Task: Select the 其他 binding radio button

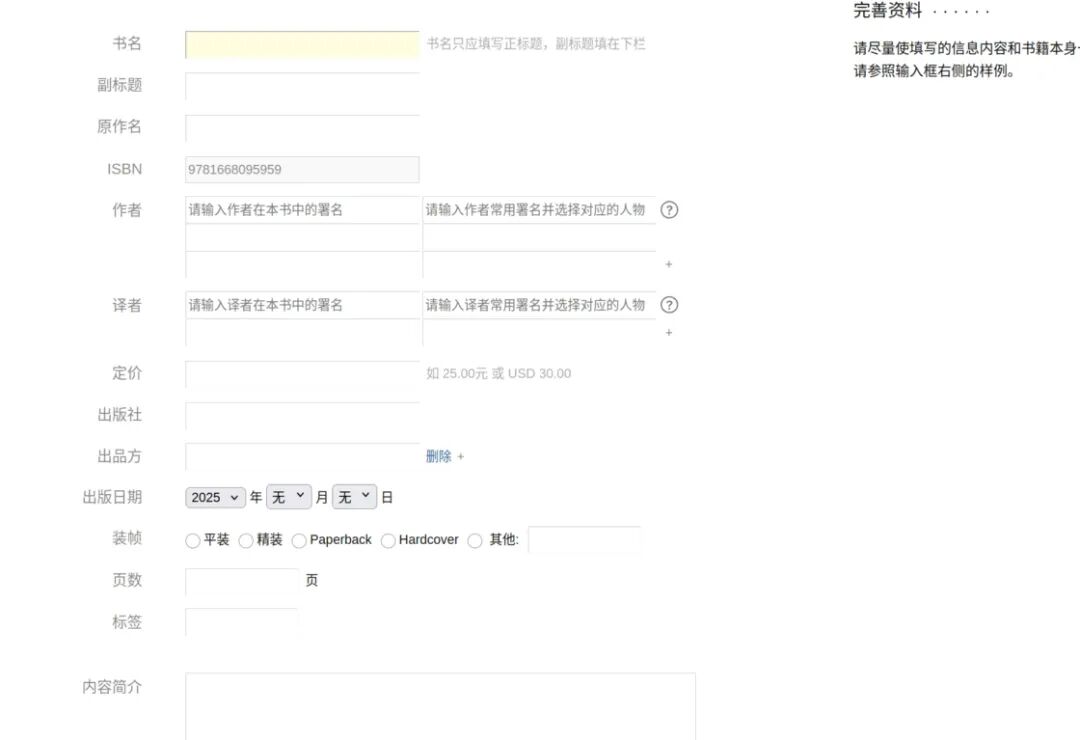Action: tap(475, 541)
